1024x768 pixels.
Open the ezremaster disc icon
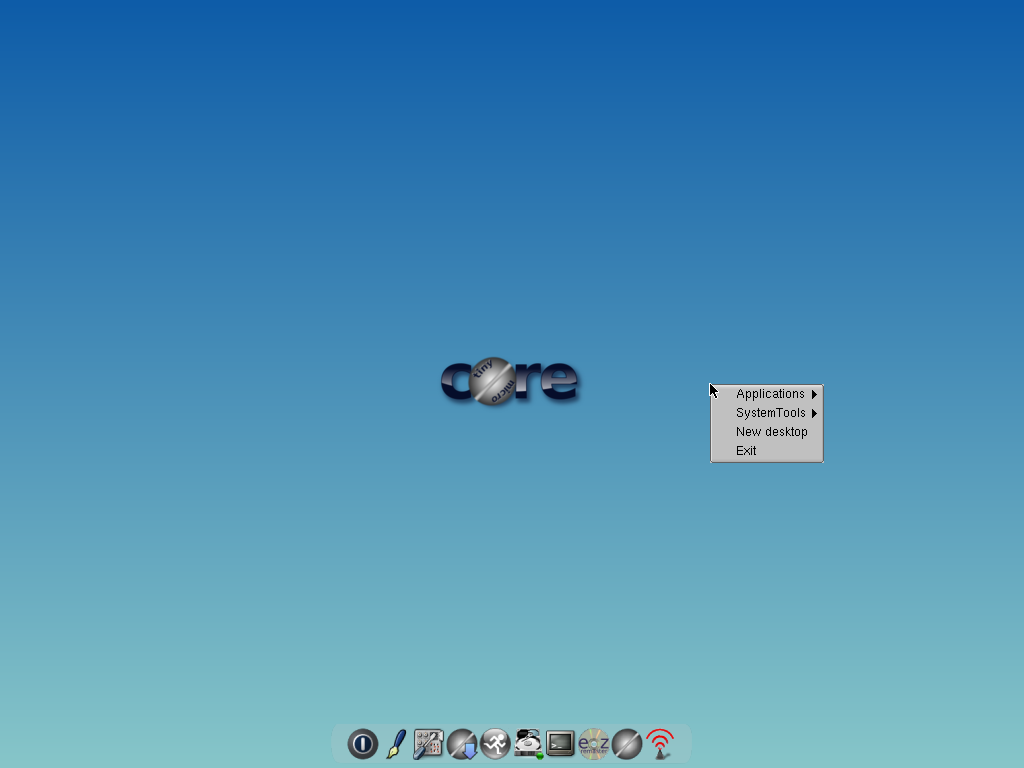(x=594, y=744)
